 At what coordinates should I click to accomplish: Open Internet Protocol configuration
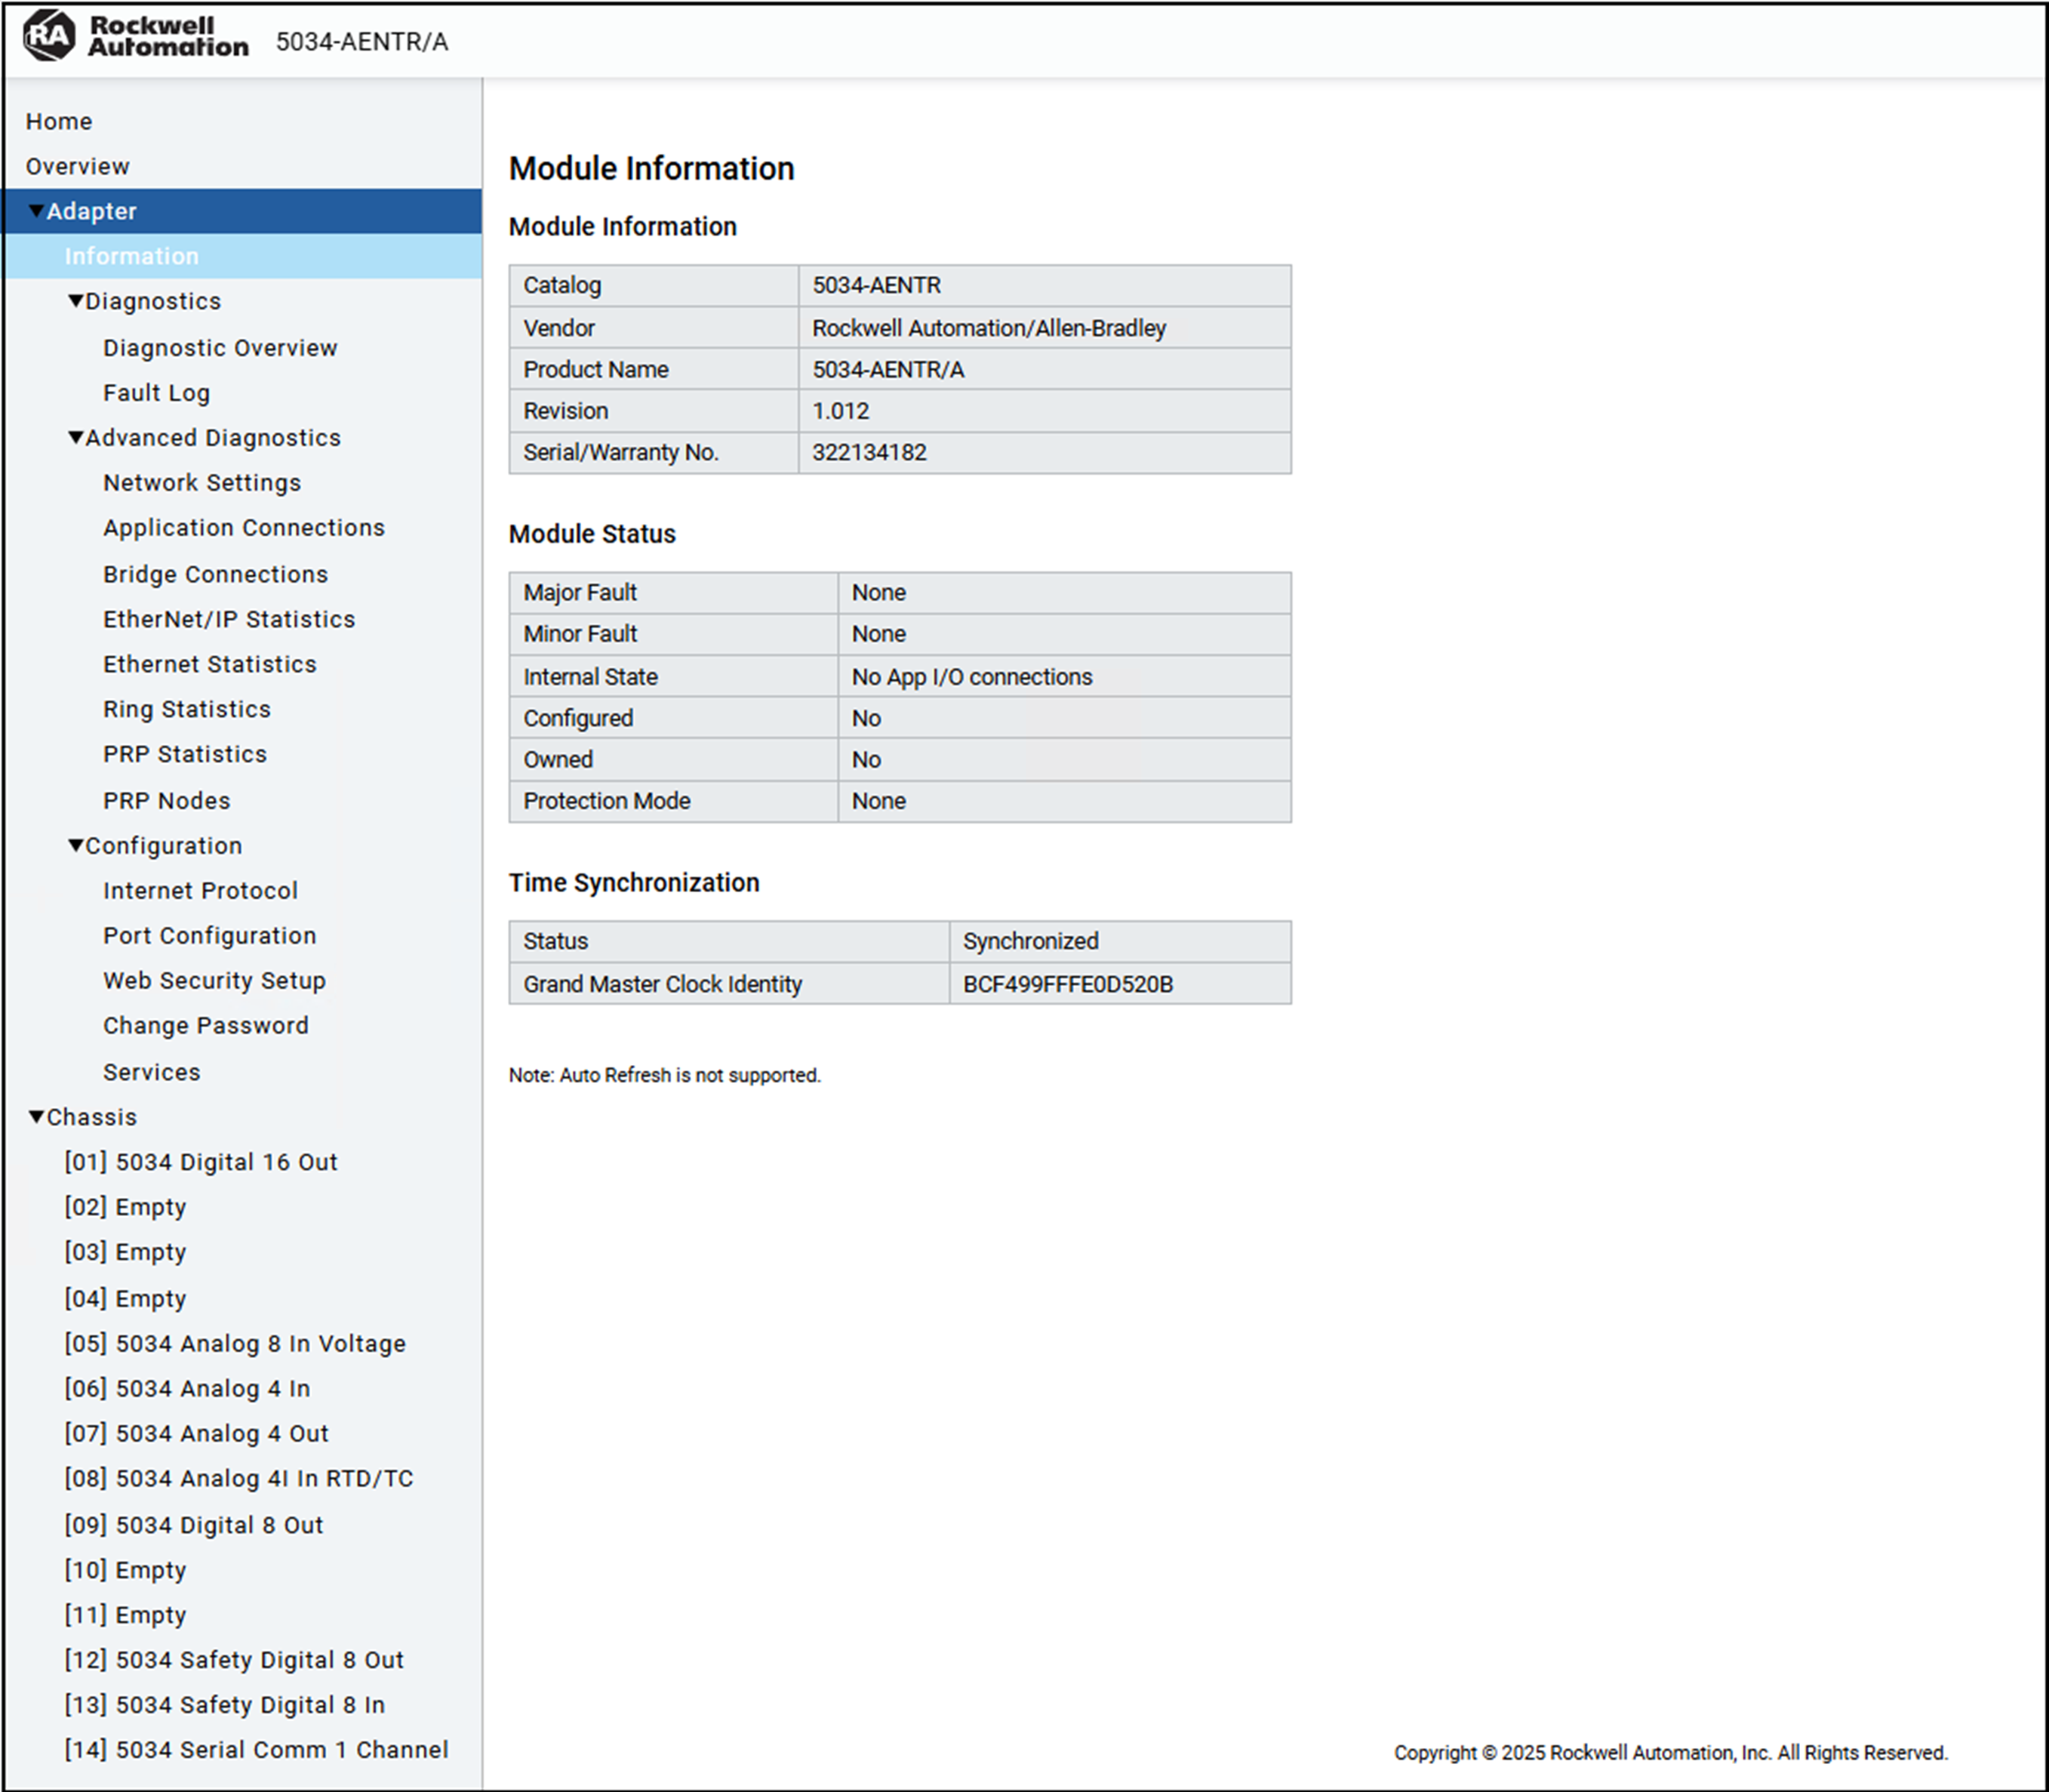tap(200, 890)
